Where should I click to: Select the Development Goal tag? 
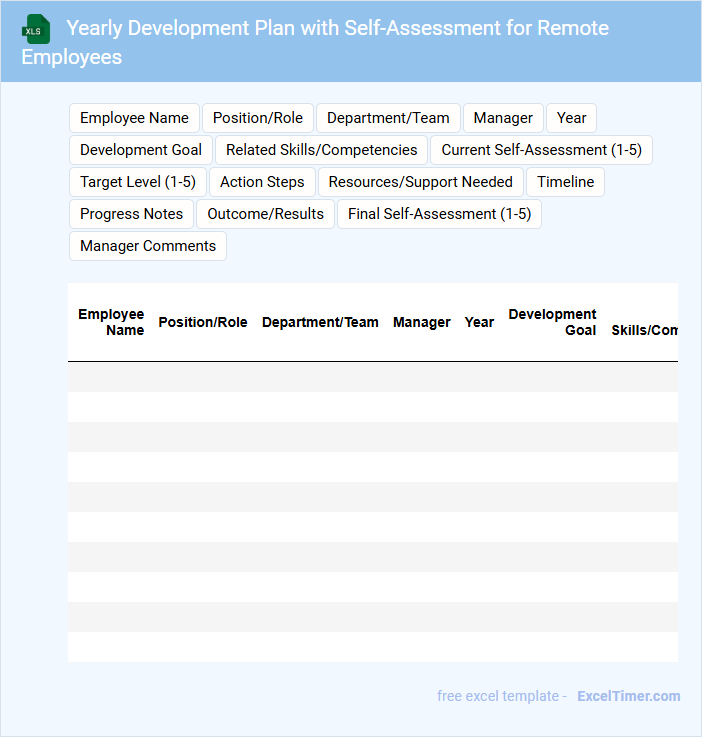pyautogui.click(x=141, y=150)
